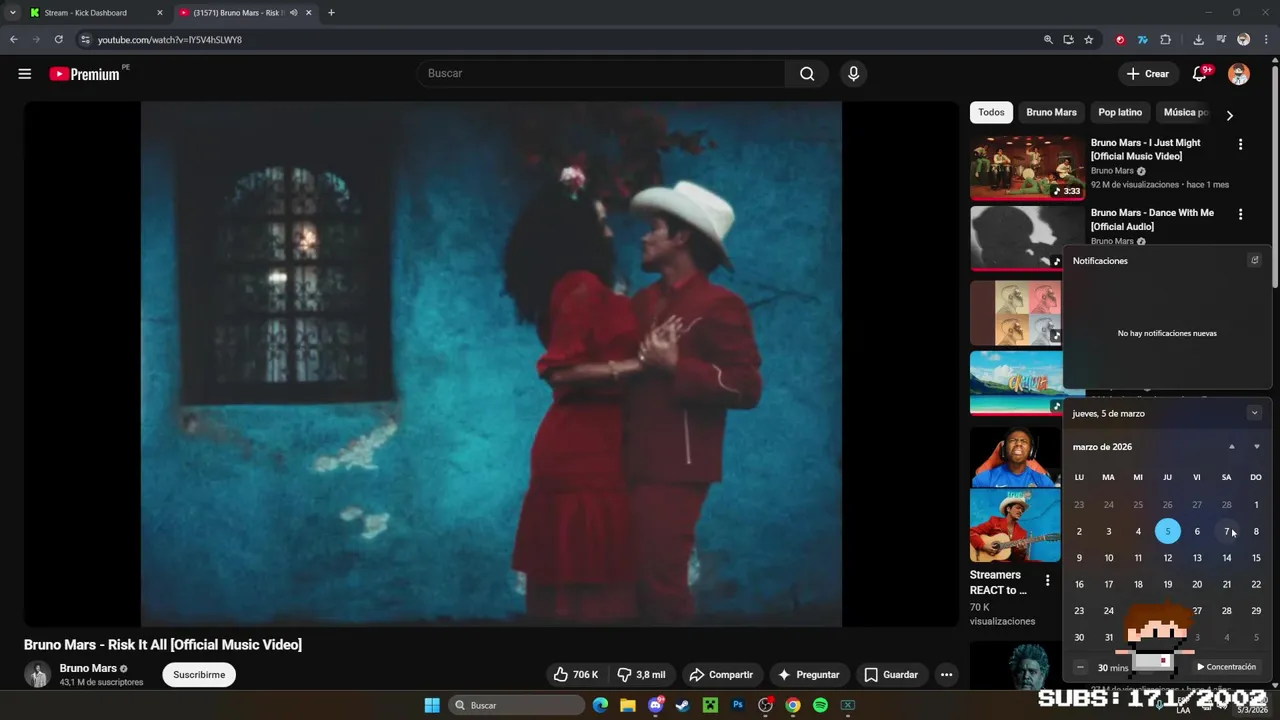Open Steam from taskbar
This screenshot has height=720, width=1280.
[683, 705]
